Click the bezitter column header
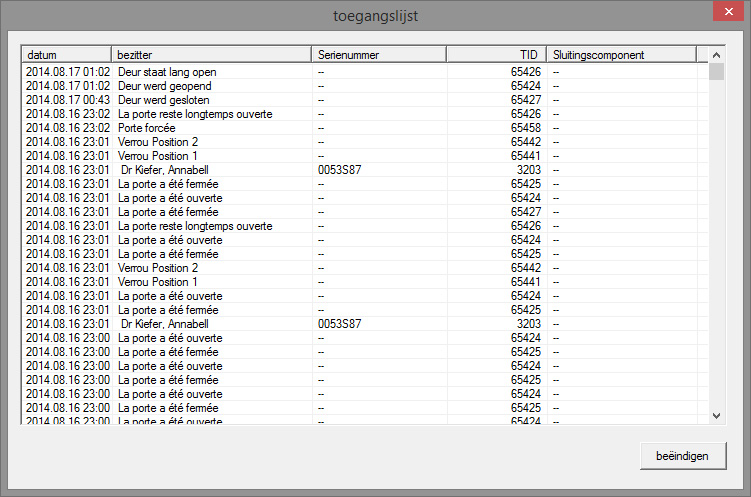 click(x=211, y=54)
